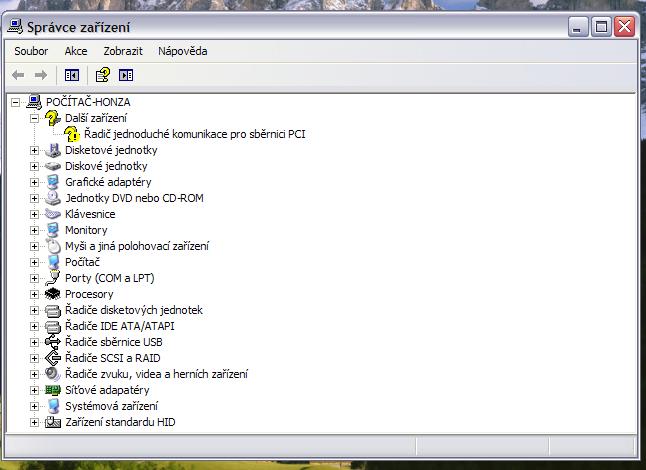Click the keyboard icon for Klávesnice

coord(53,214)
